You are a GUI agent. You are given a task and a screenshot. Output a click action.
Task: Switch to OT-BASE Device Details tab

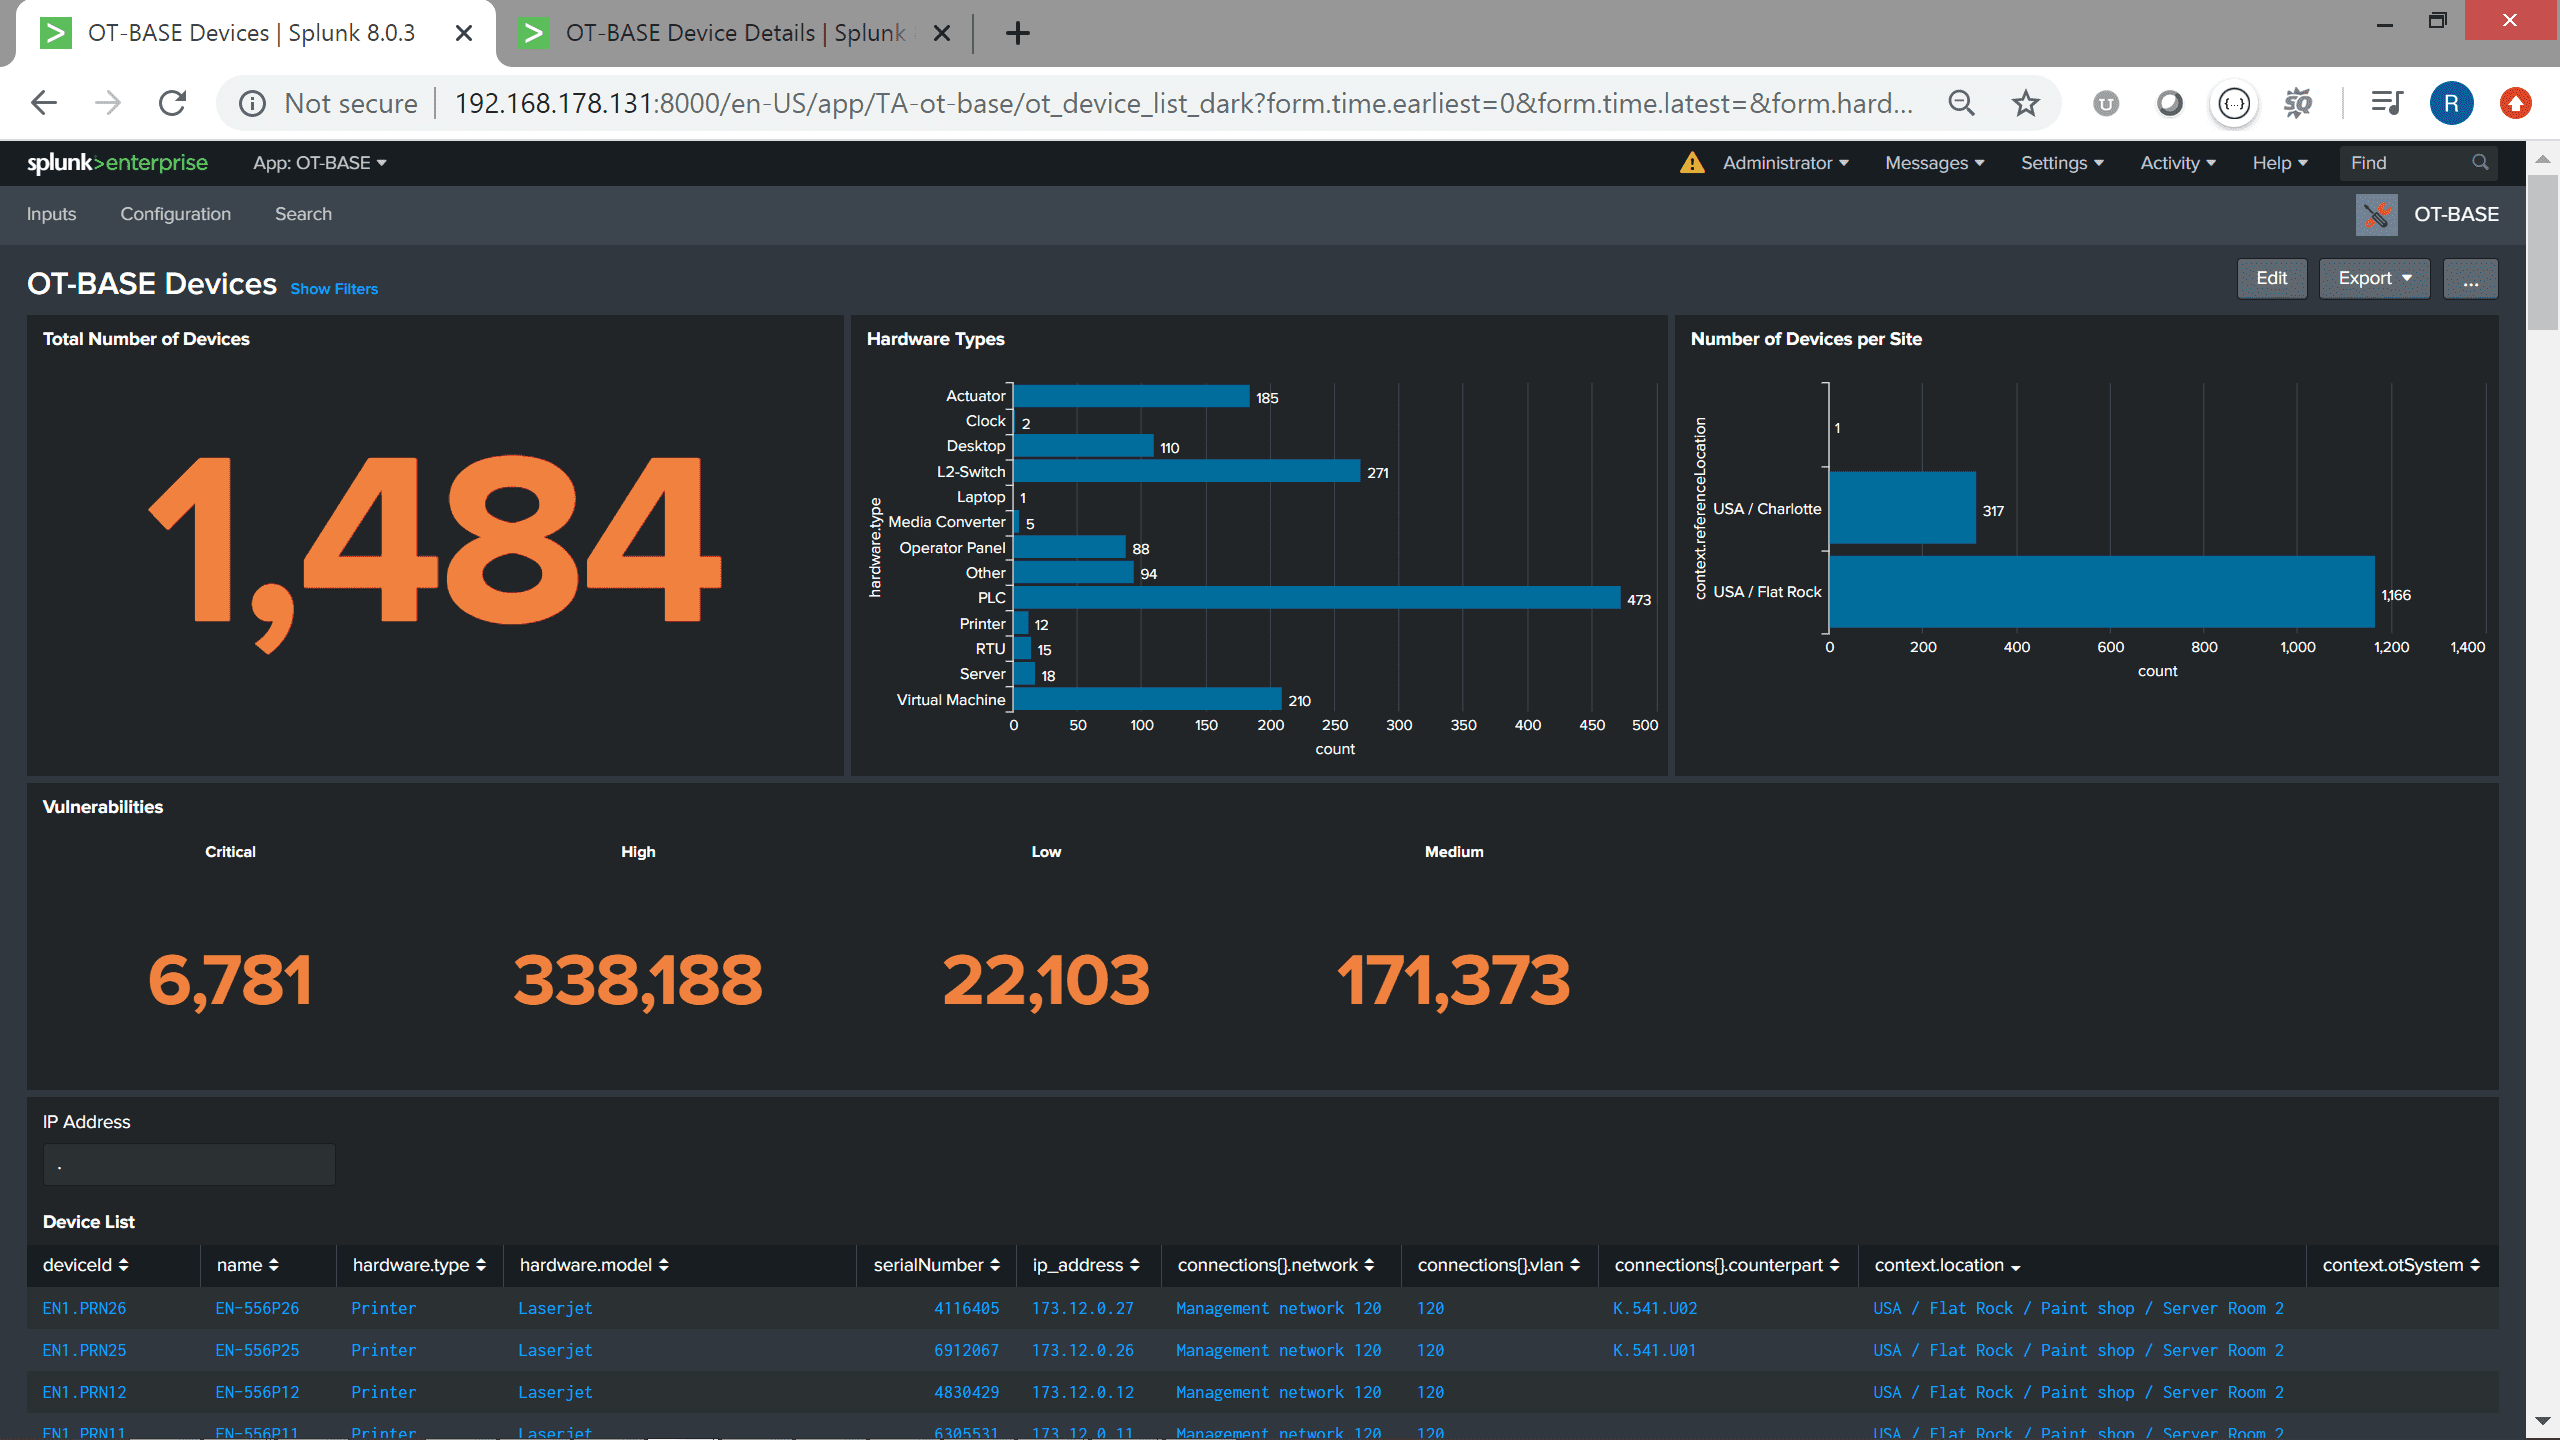coord(735,33)
